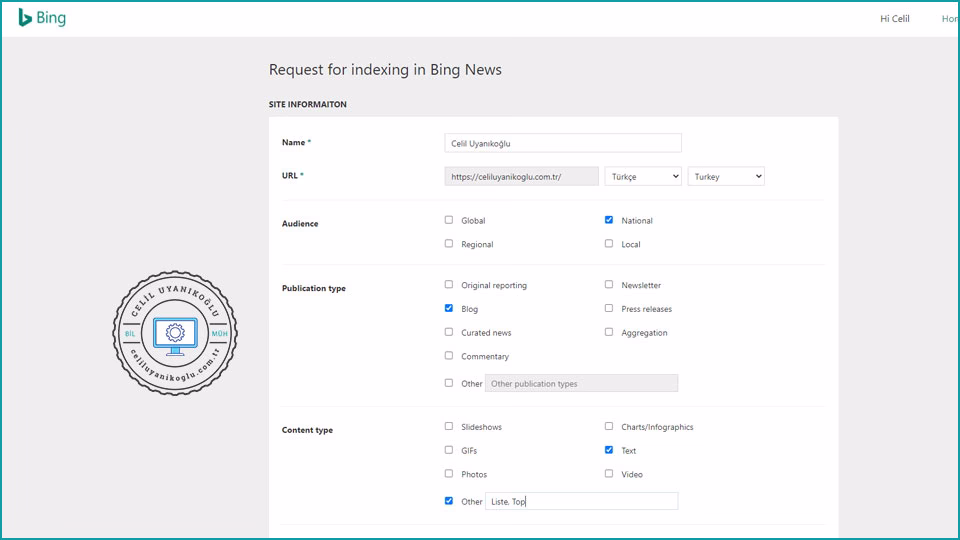Select the Commentary checkbox
Image resolution: width=960 pixels, height=540 pixels.
click(449, 356)
